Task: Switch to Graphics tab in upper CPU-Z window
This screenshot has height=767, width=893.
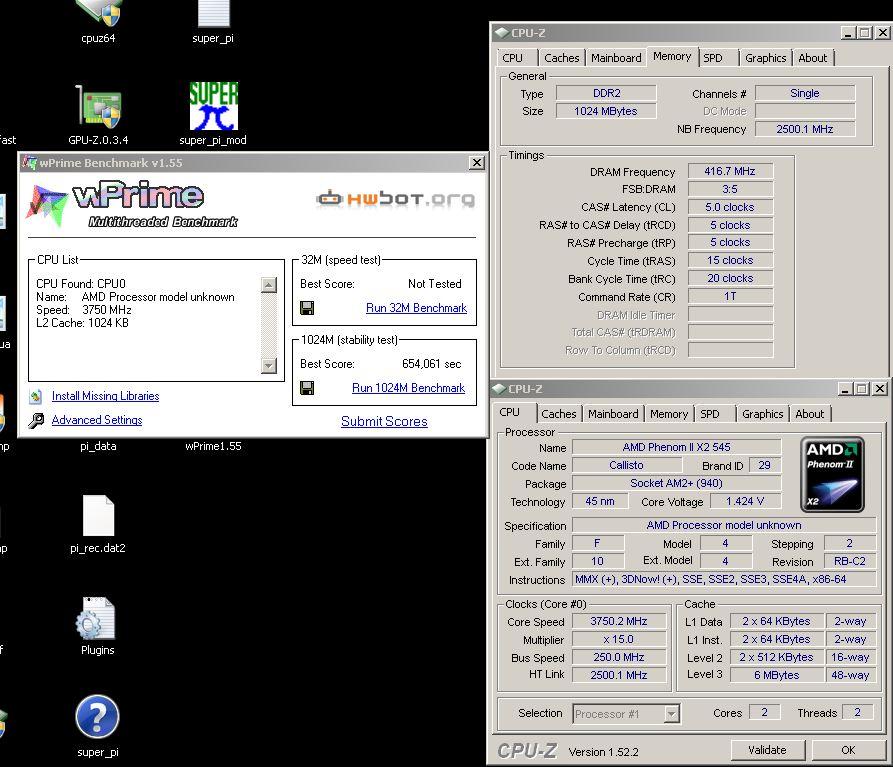Action: [765, 58]
